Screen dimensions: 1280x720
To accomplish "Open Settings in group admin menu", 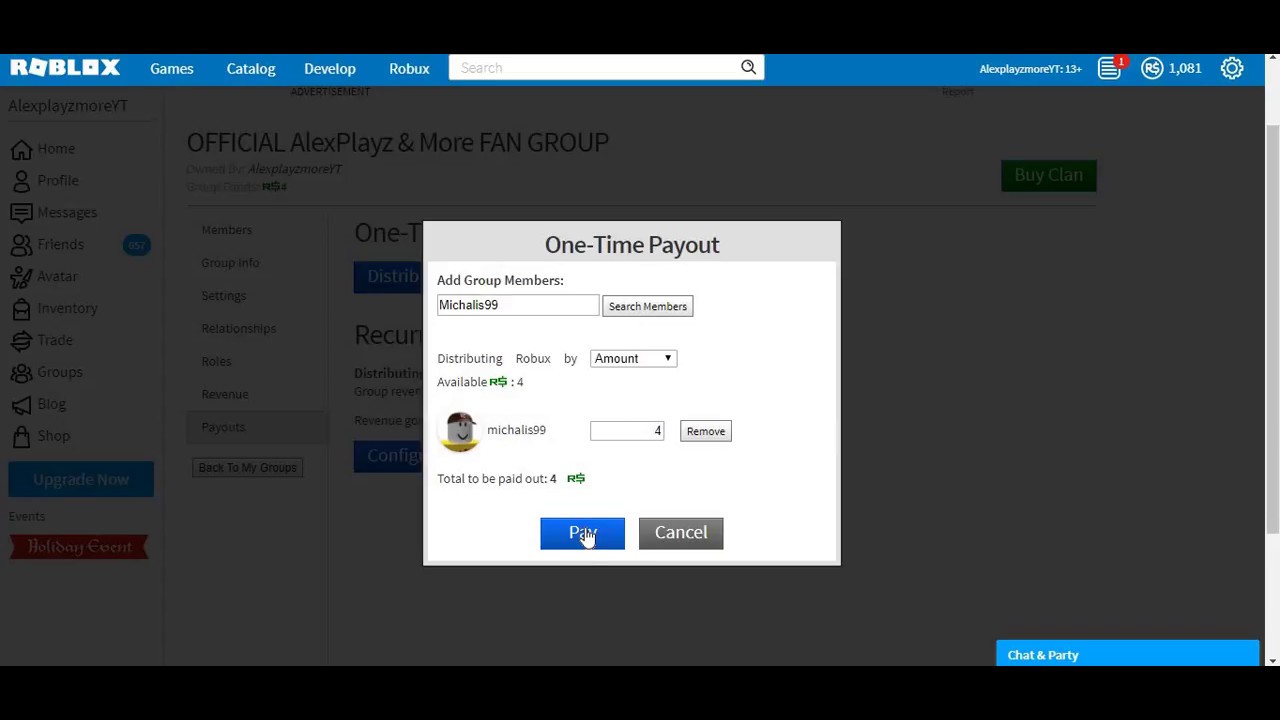I will click(224, 296).
